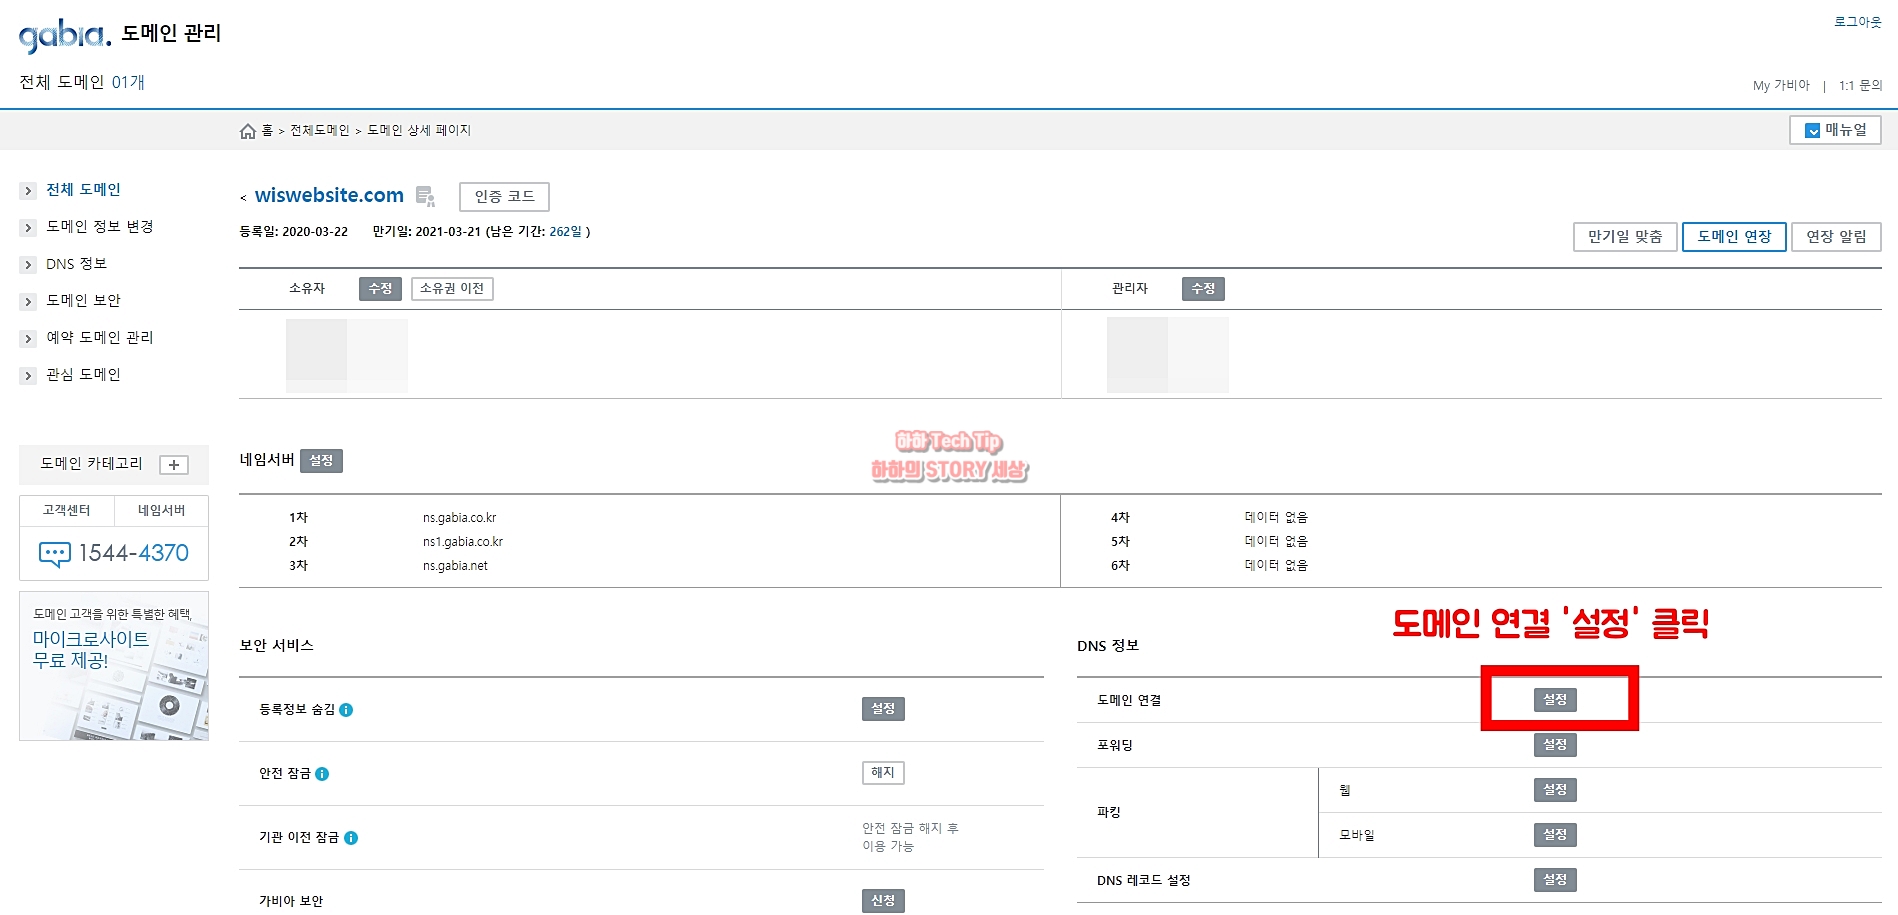
Task: Click the info icon next to 안전 잠금
Action: [x=322, y=774]
